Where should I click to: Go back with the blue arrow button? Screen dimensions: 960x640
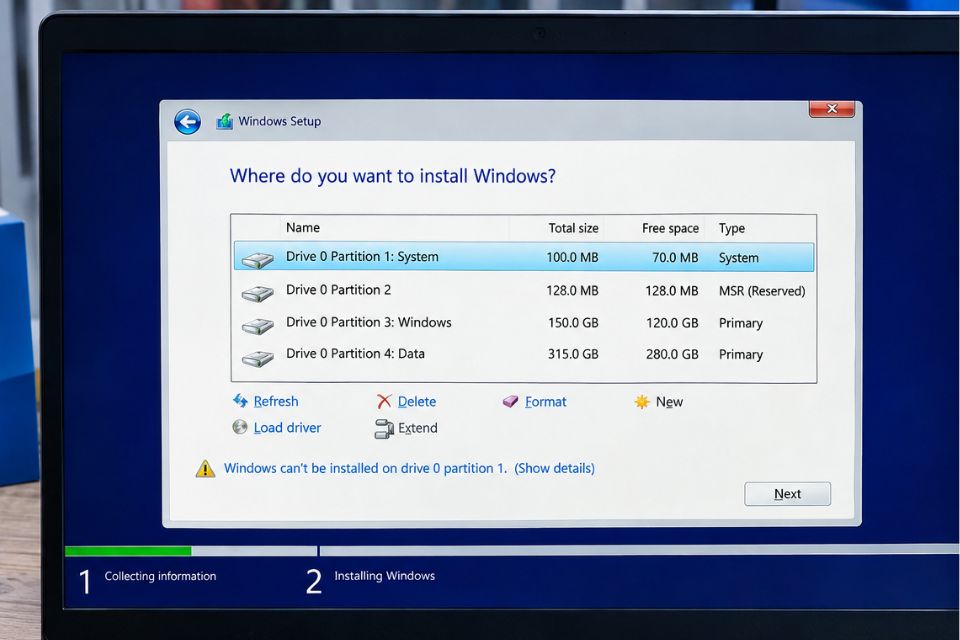tap(187, 122)
